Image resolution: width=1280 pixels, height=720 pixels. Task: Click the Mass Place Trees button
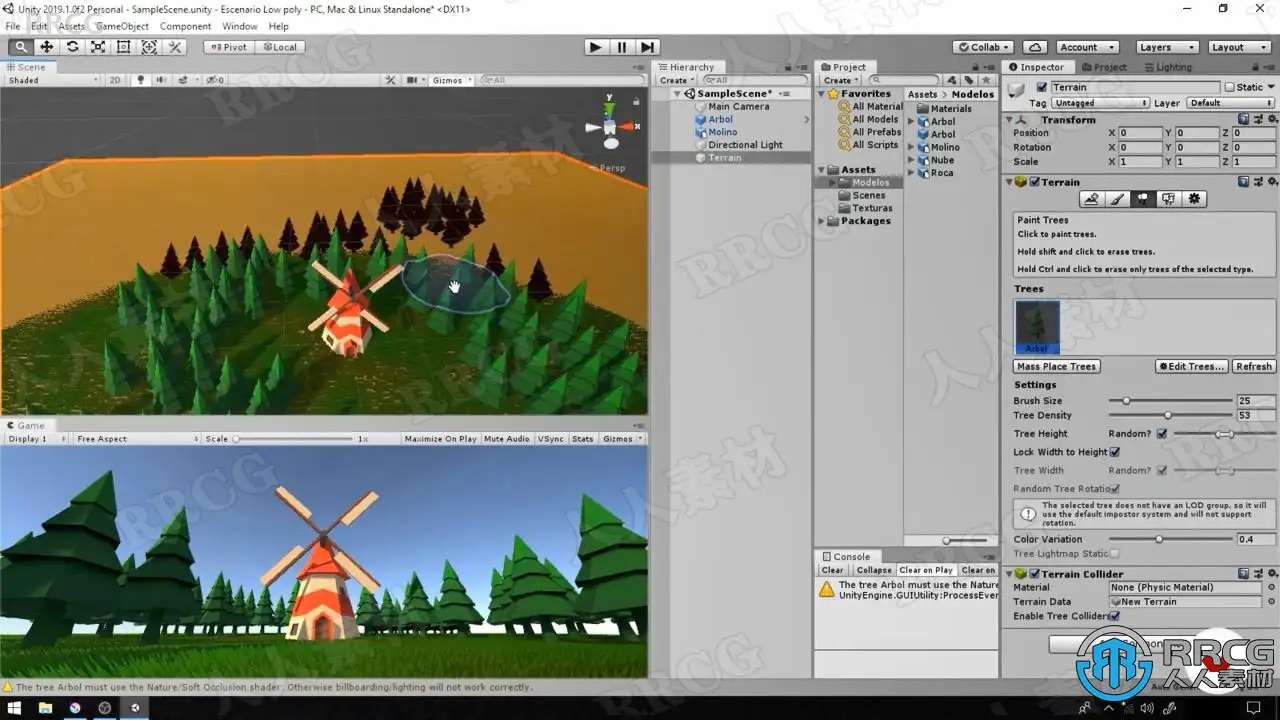tap(1057, 366)
